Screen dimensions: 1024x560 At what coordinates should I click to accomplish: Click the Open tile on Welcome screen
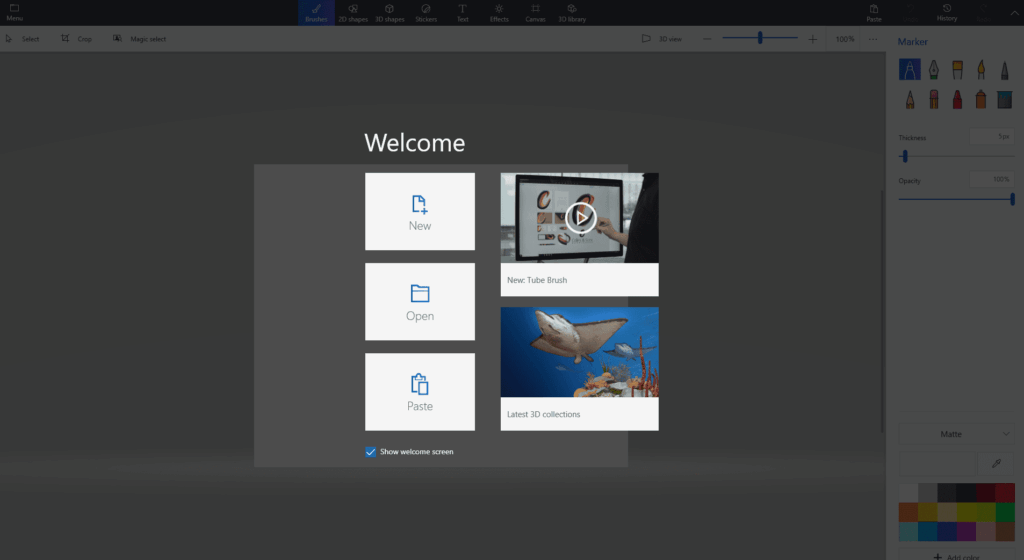(x=420, y=302)
